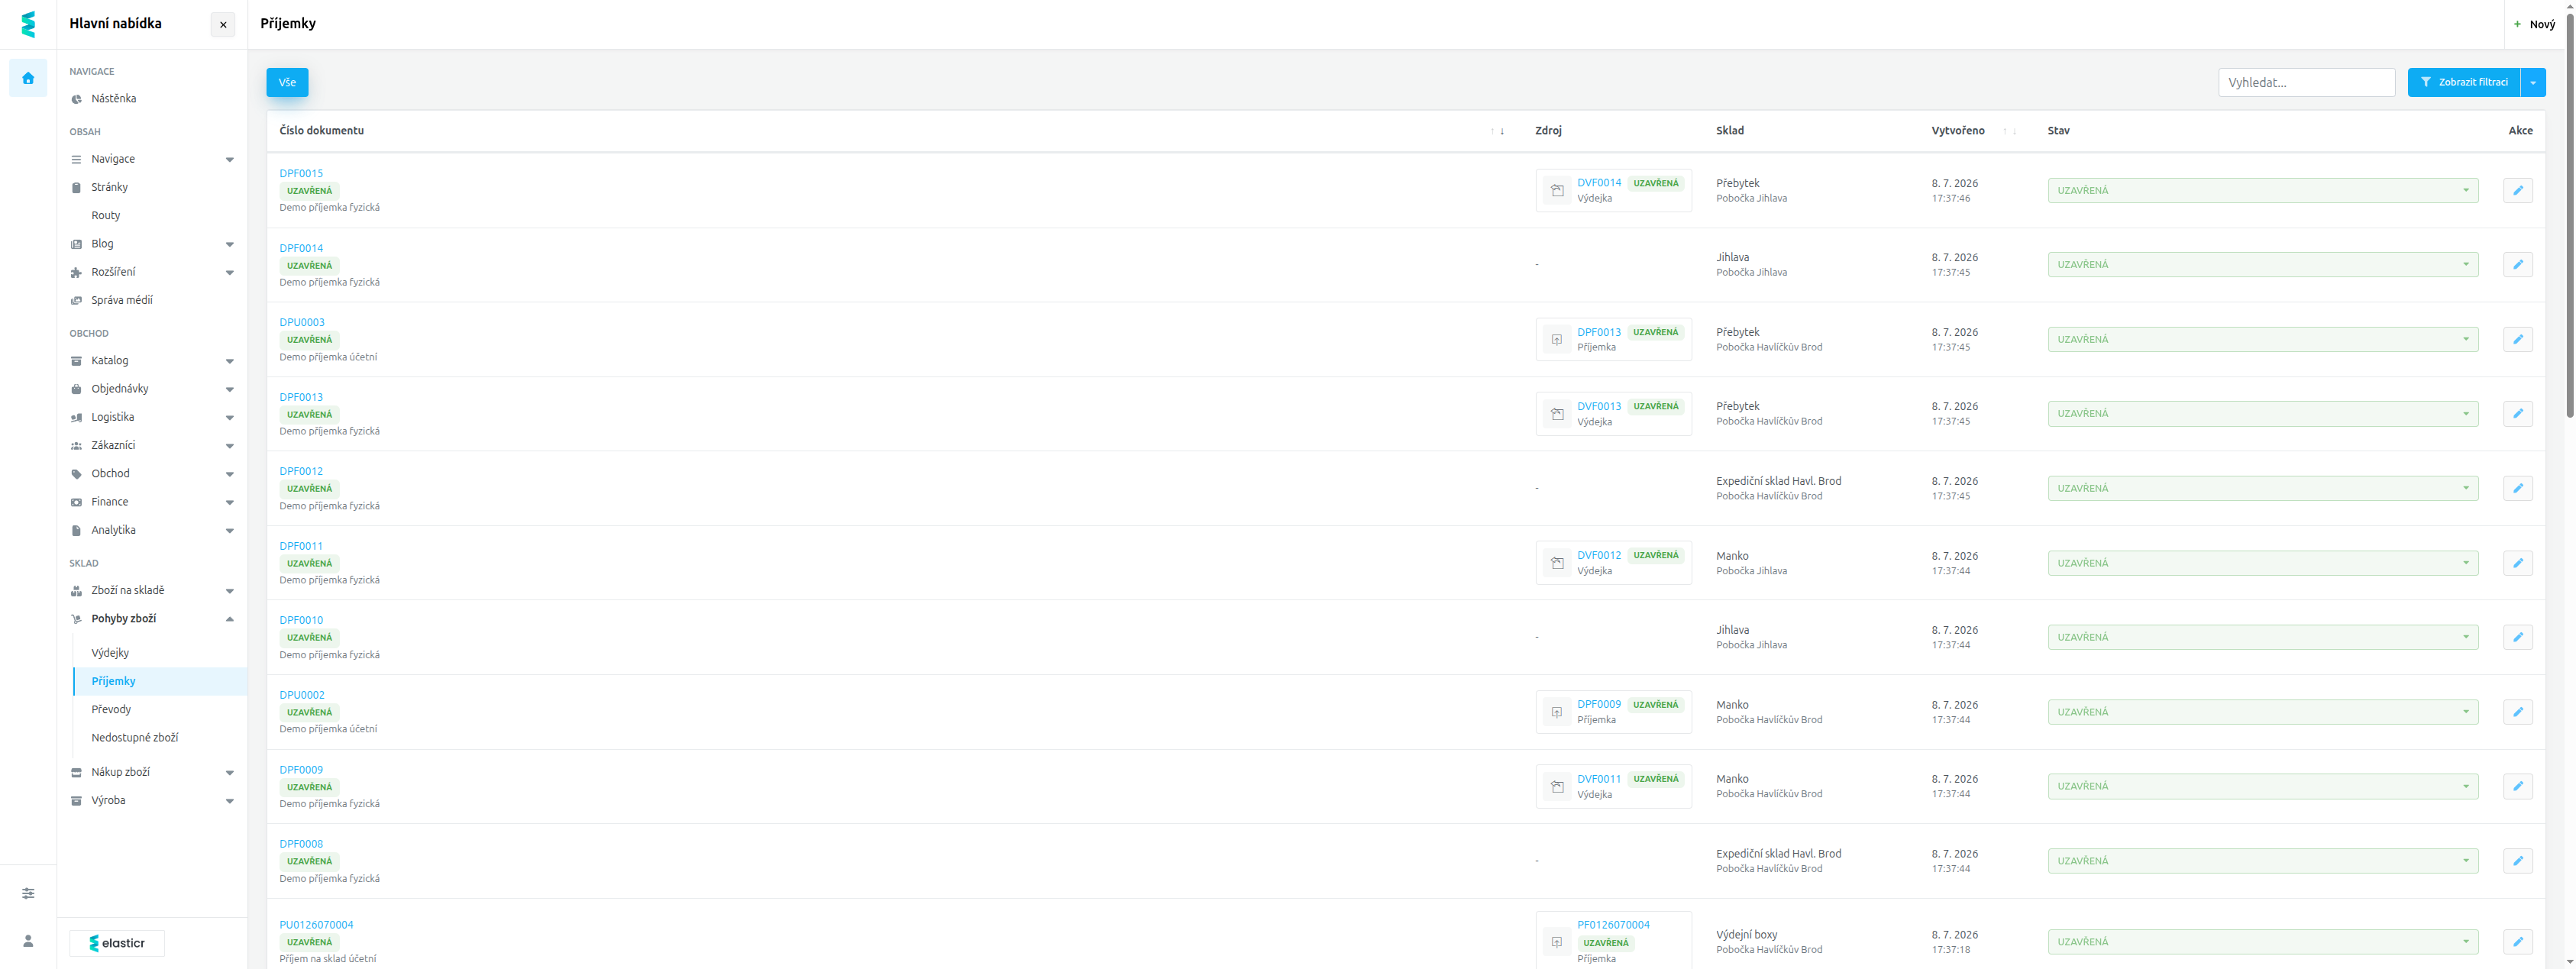This screenshot has height=969, width=2576.
Task: Click the Správa médií icon
Action: [x=76, y=300]
